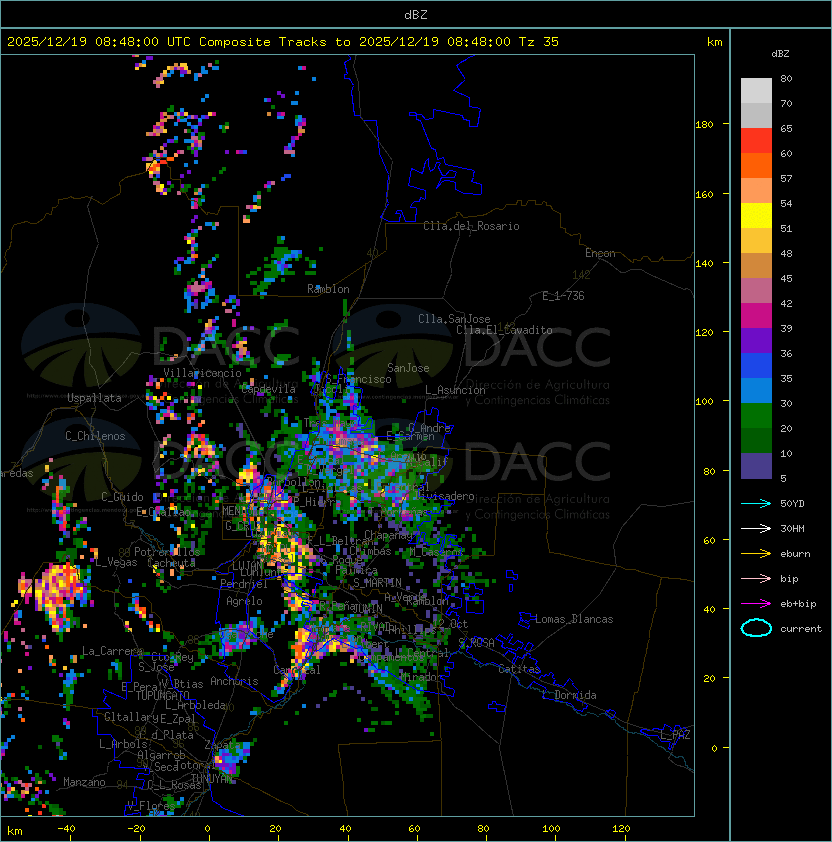
Task: Click the 'La_Carrera' place label
Action: coord(112,651)
